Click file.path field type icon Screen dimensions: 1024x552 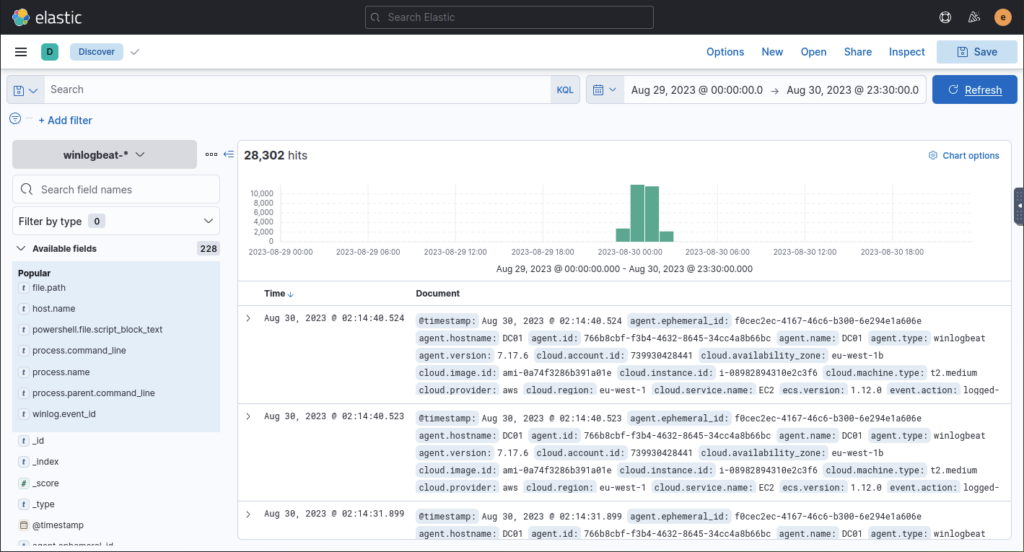pos(24,287)
